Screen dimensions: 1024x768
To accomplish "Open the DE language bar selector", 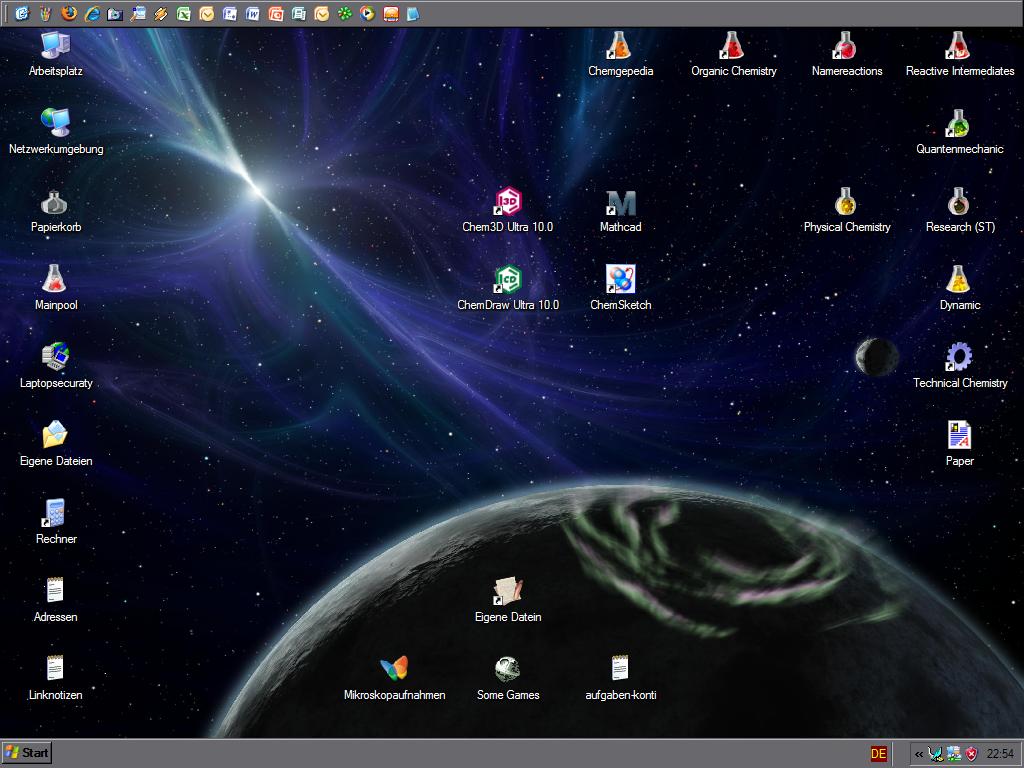I will click(x=878, y=754).
